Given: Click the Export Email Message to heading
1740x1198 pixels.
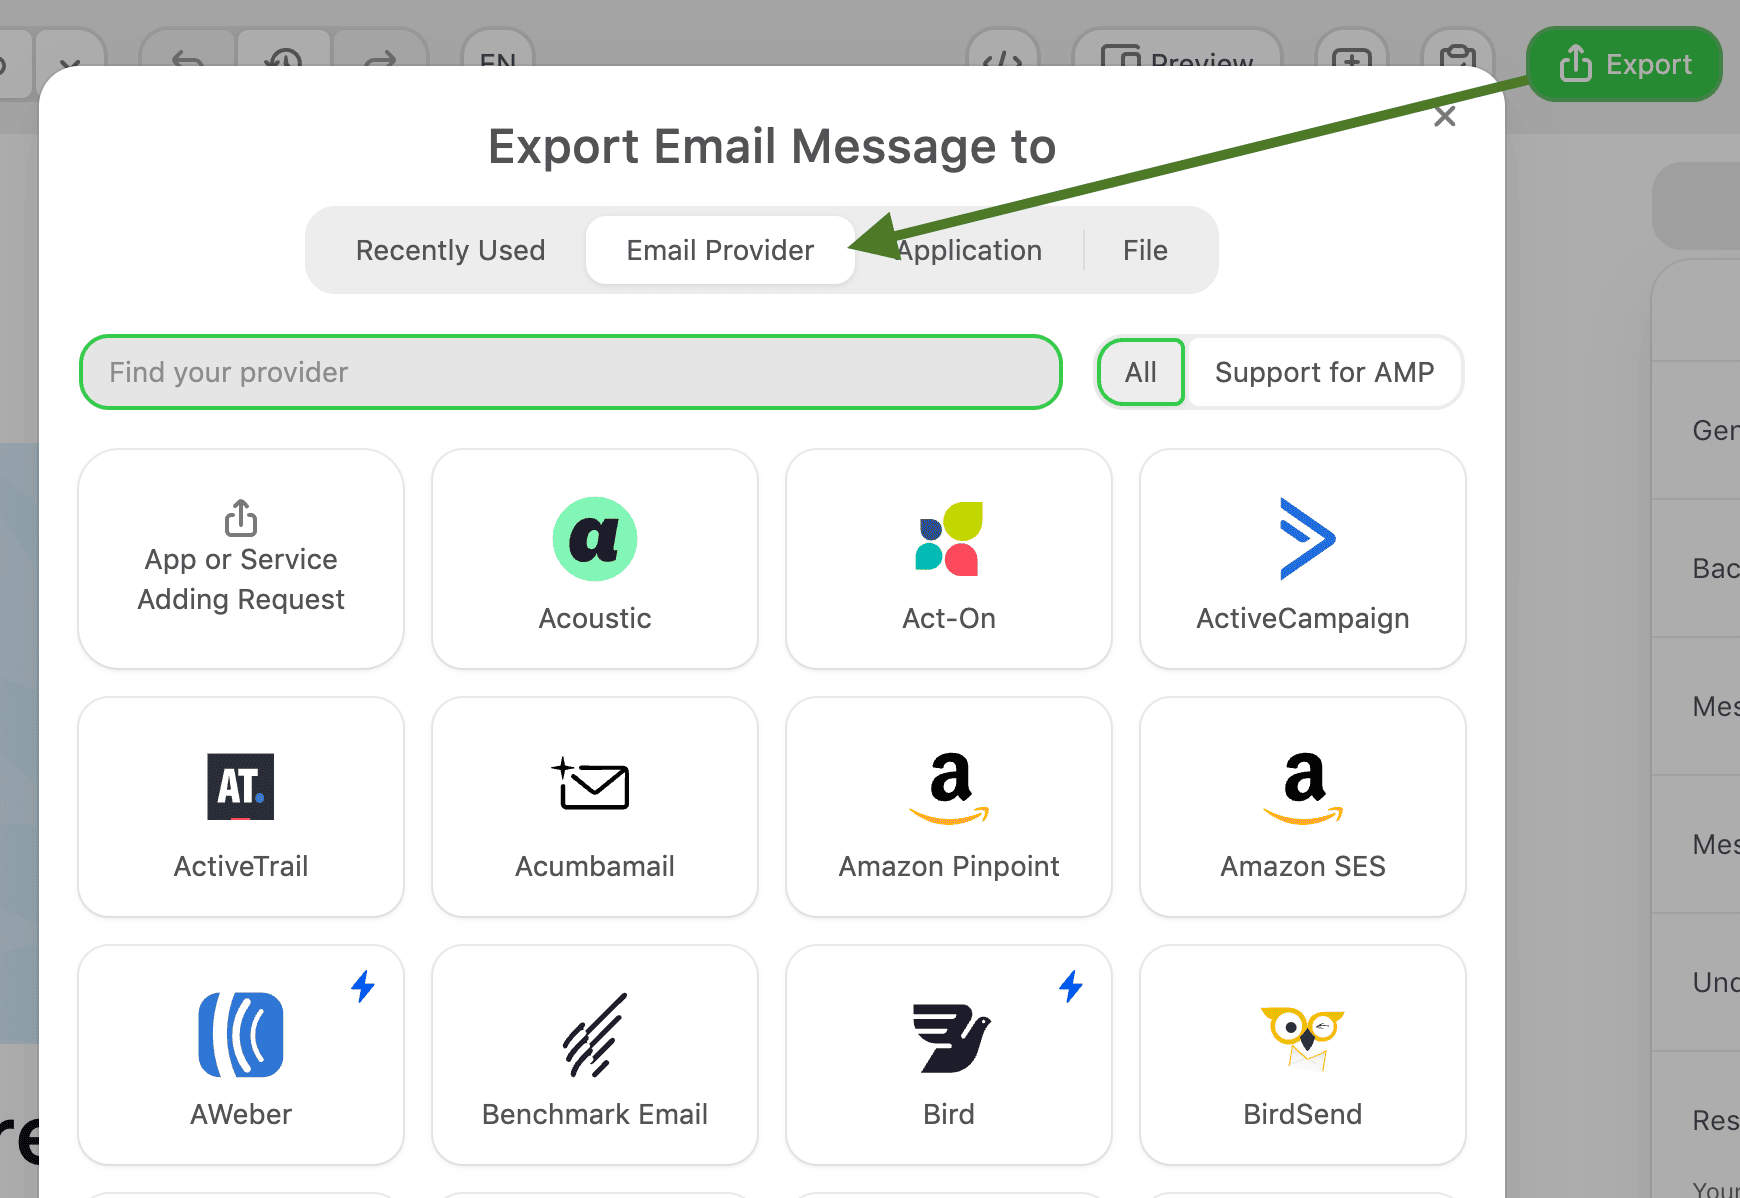Looking at the screenshot, I should click(x=772, y=146).
